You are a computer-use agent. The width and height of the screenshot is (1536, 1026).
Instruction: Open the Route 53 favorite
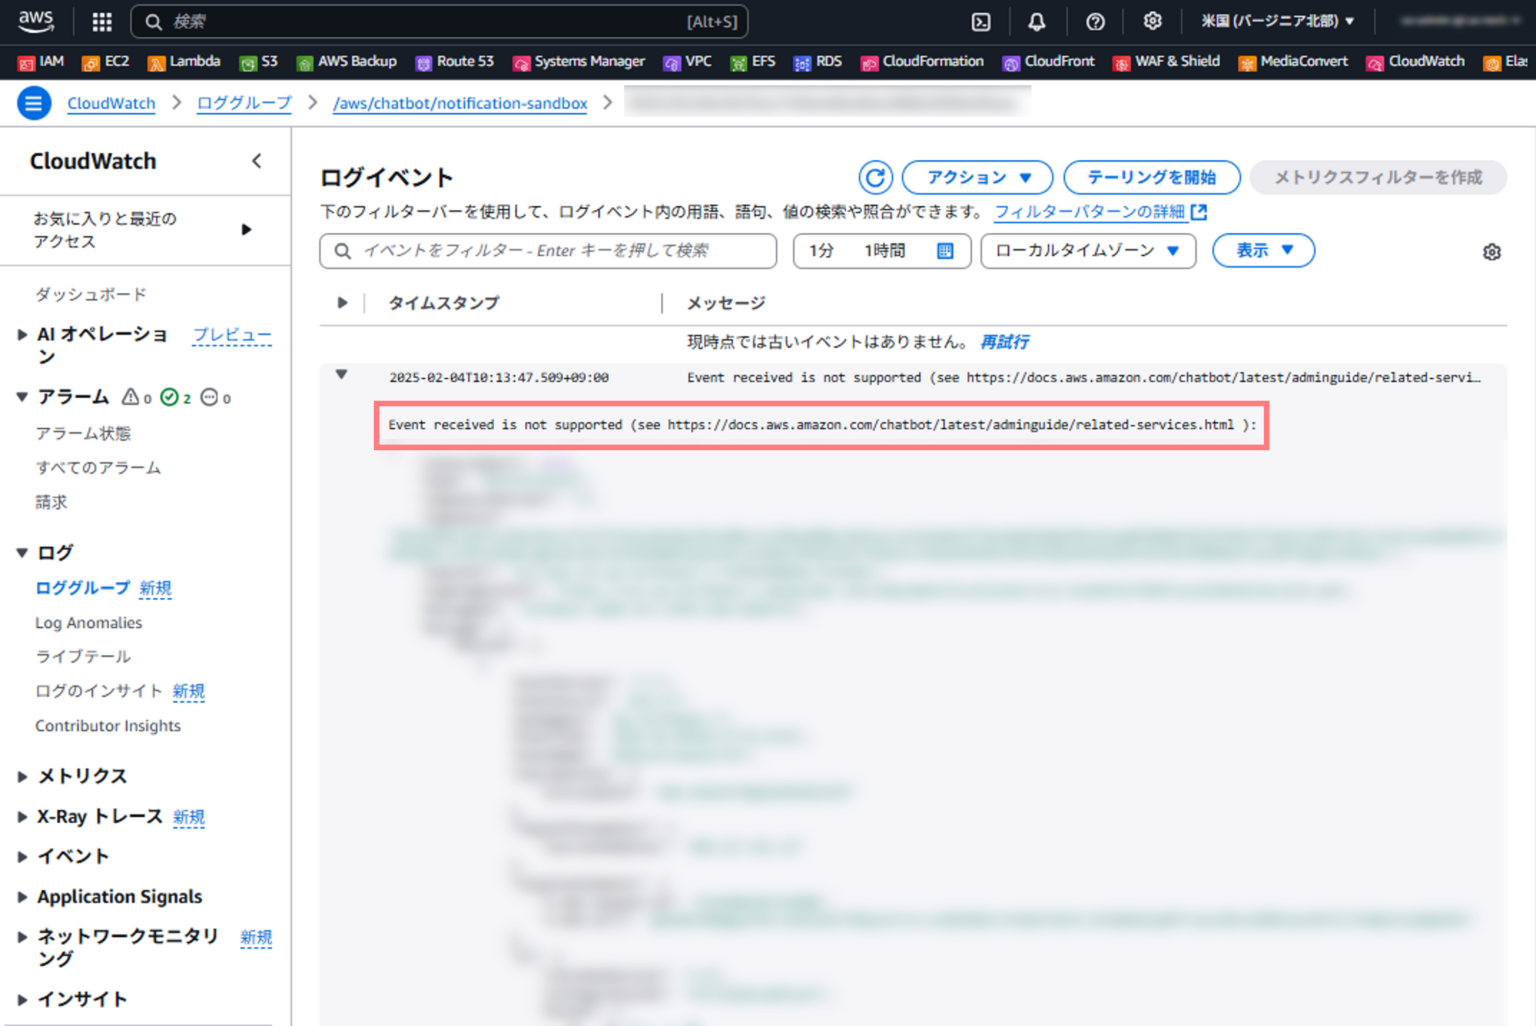pyautogui.click(x=455, y=61)
